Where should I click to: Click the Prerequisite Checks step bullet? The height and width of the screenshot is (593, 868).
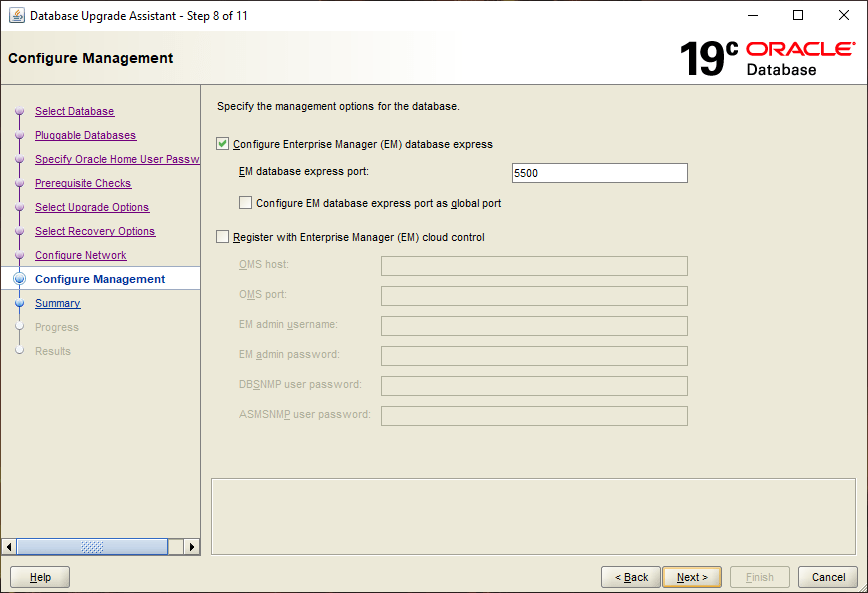pyautogui.click(x=20, y=183)
